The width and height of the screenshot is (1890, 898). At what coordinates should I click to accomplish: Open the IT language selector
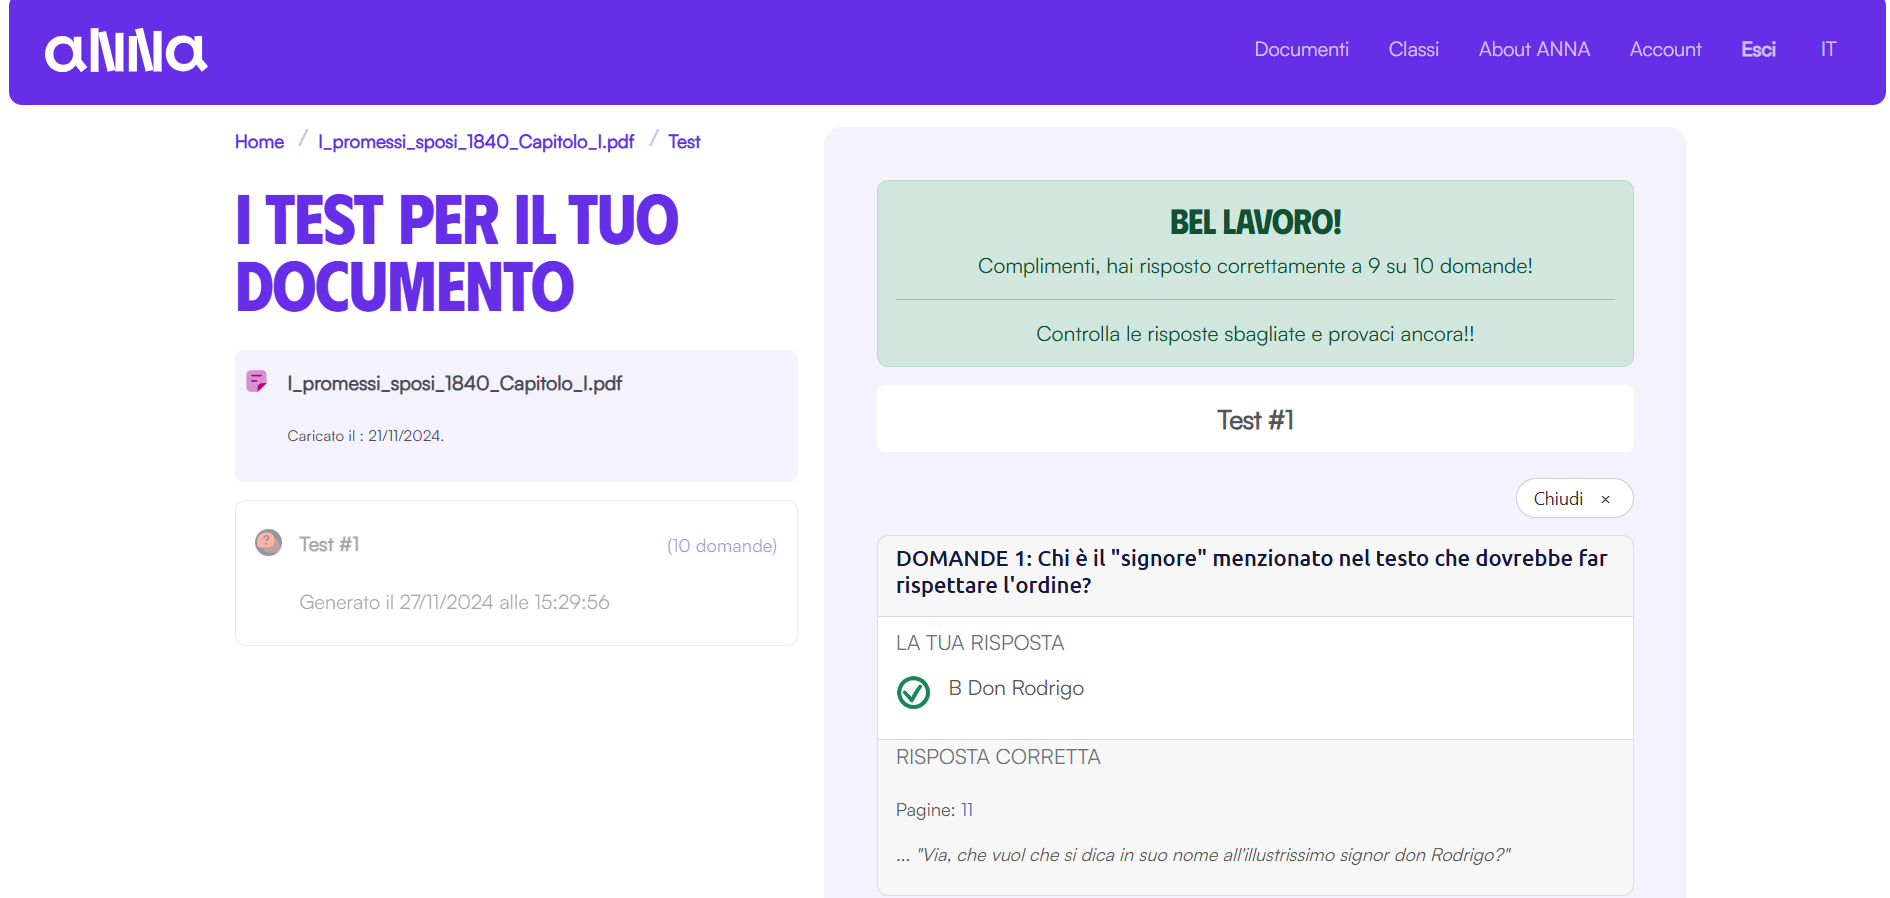pyautogui.click(x=1828, y=50)
